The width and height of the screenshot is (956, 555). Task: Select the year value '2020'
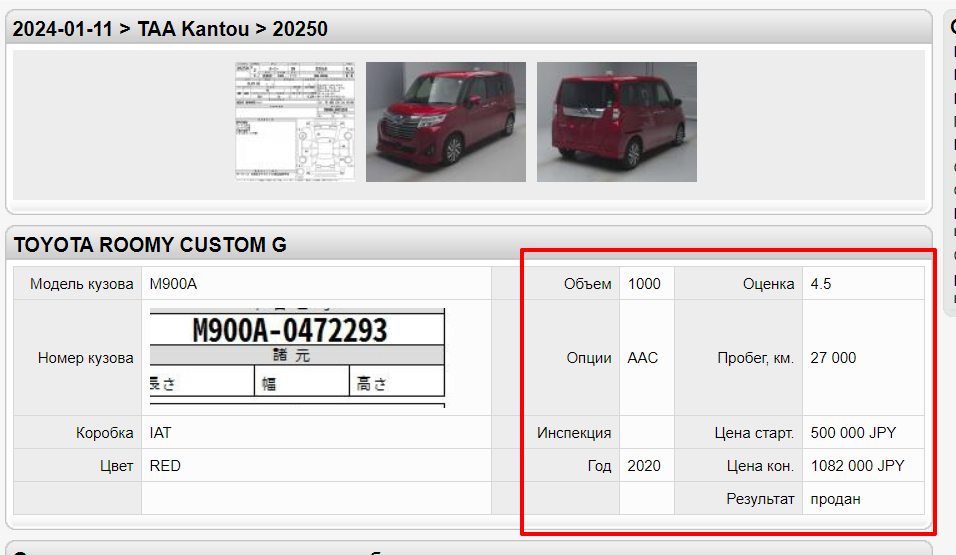point(644,466)
